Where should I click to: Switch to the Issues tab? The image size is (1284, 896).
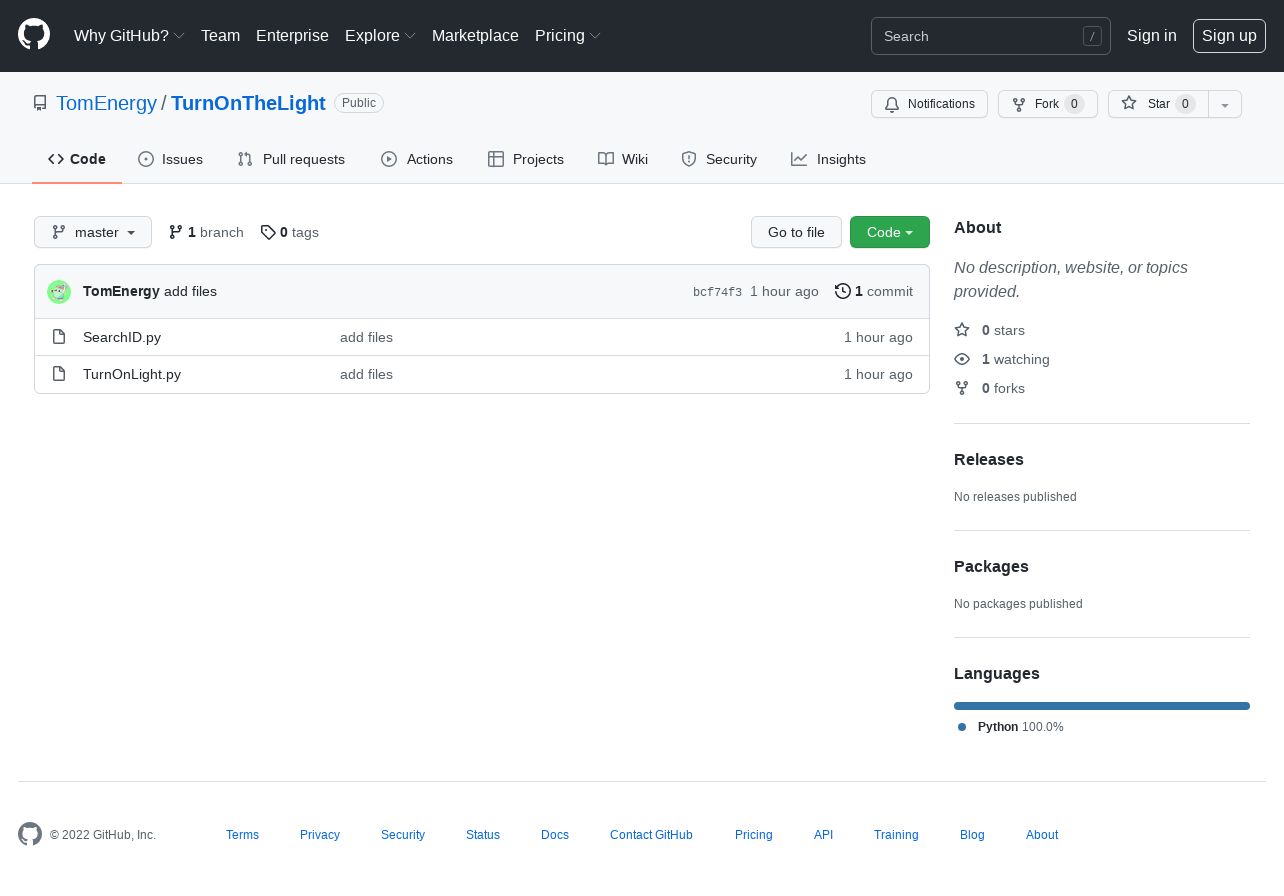[170, 159]
